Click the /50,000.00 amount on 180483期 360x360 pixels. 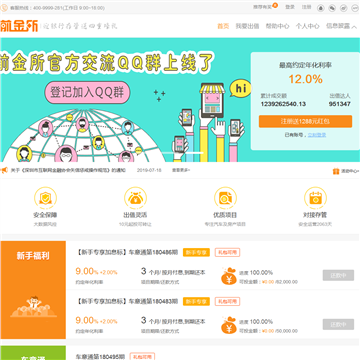(286, 331)
